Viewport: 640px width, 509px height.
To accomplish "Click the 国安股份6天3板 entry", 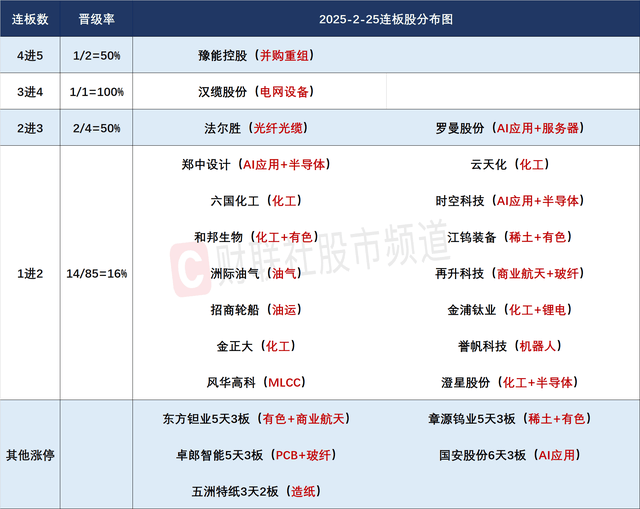I will tap(482, 455).
